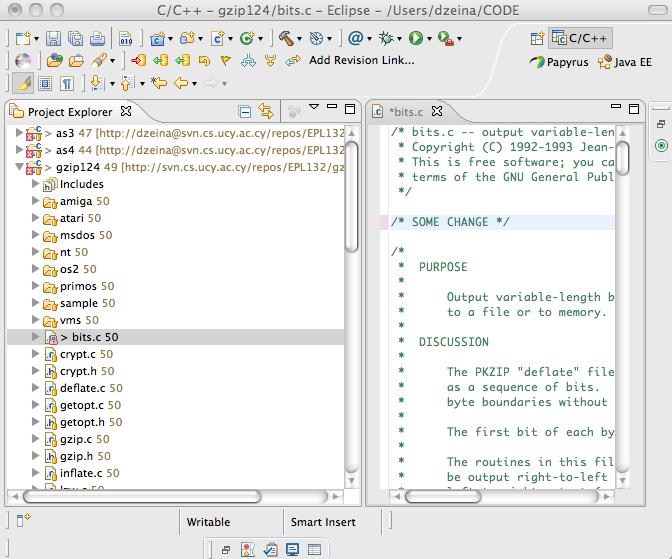Click Add Revision Link... button
This screenshot has width=672, height=559.
click(x=362, y=60)
